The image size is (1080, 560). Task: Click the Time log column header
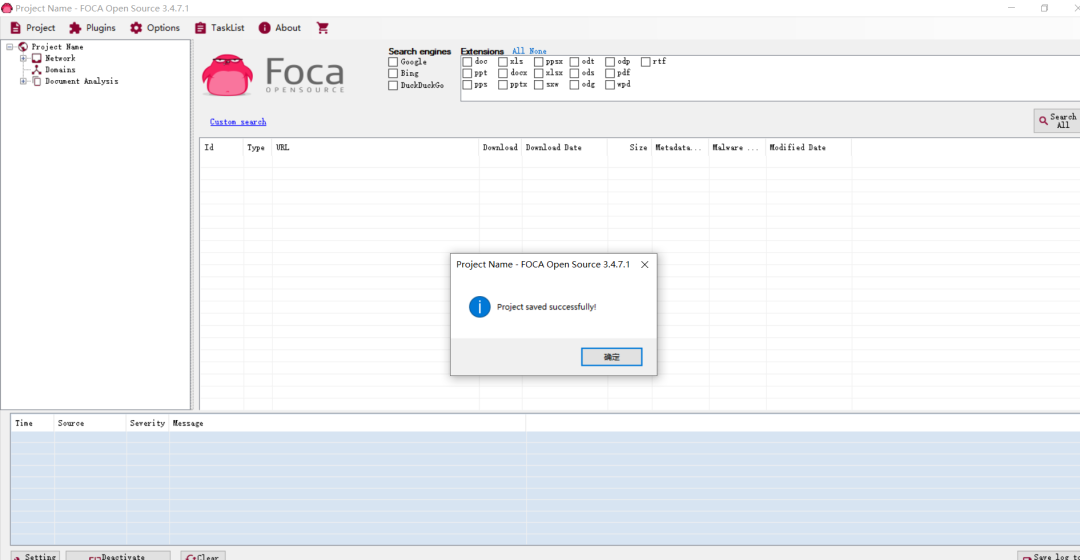click(x=32, y=424)
